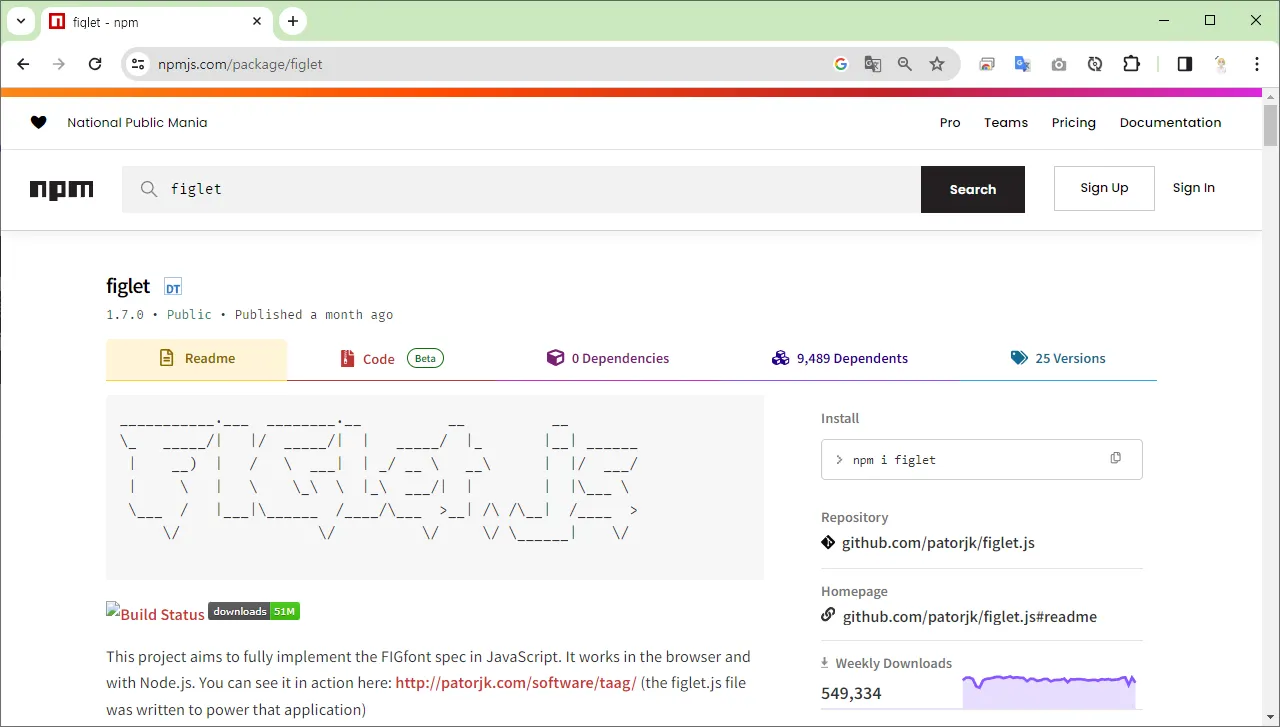Click the black heart icon

pyautogui.click(x=38, y=122)
